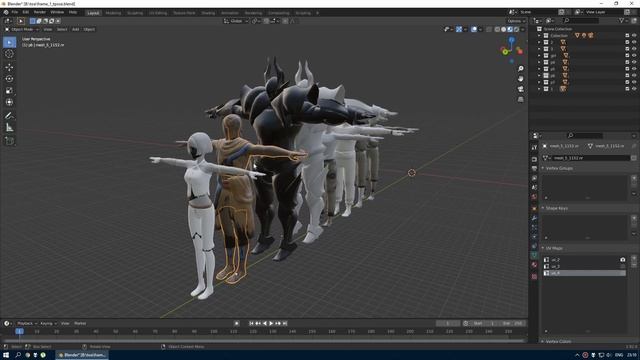Toggle the camera view icon
This screenshot has width=640, height=360.
[520, 89]
